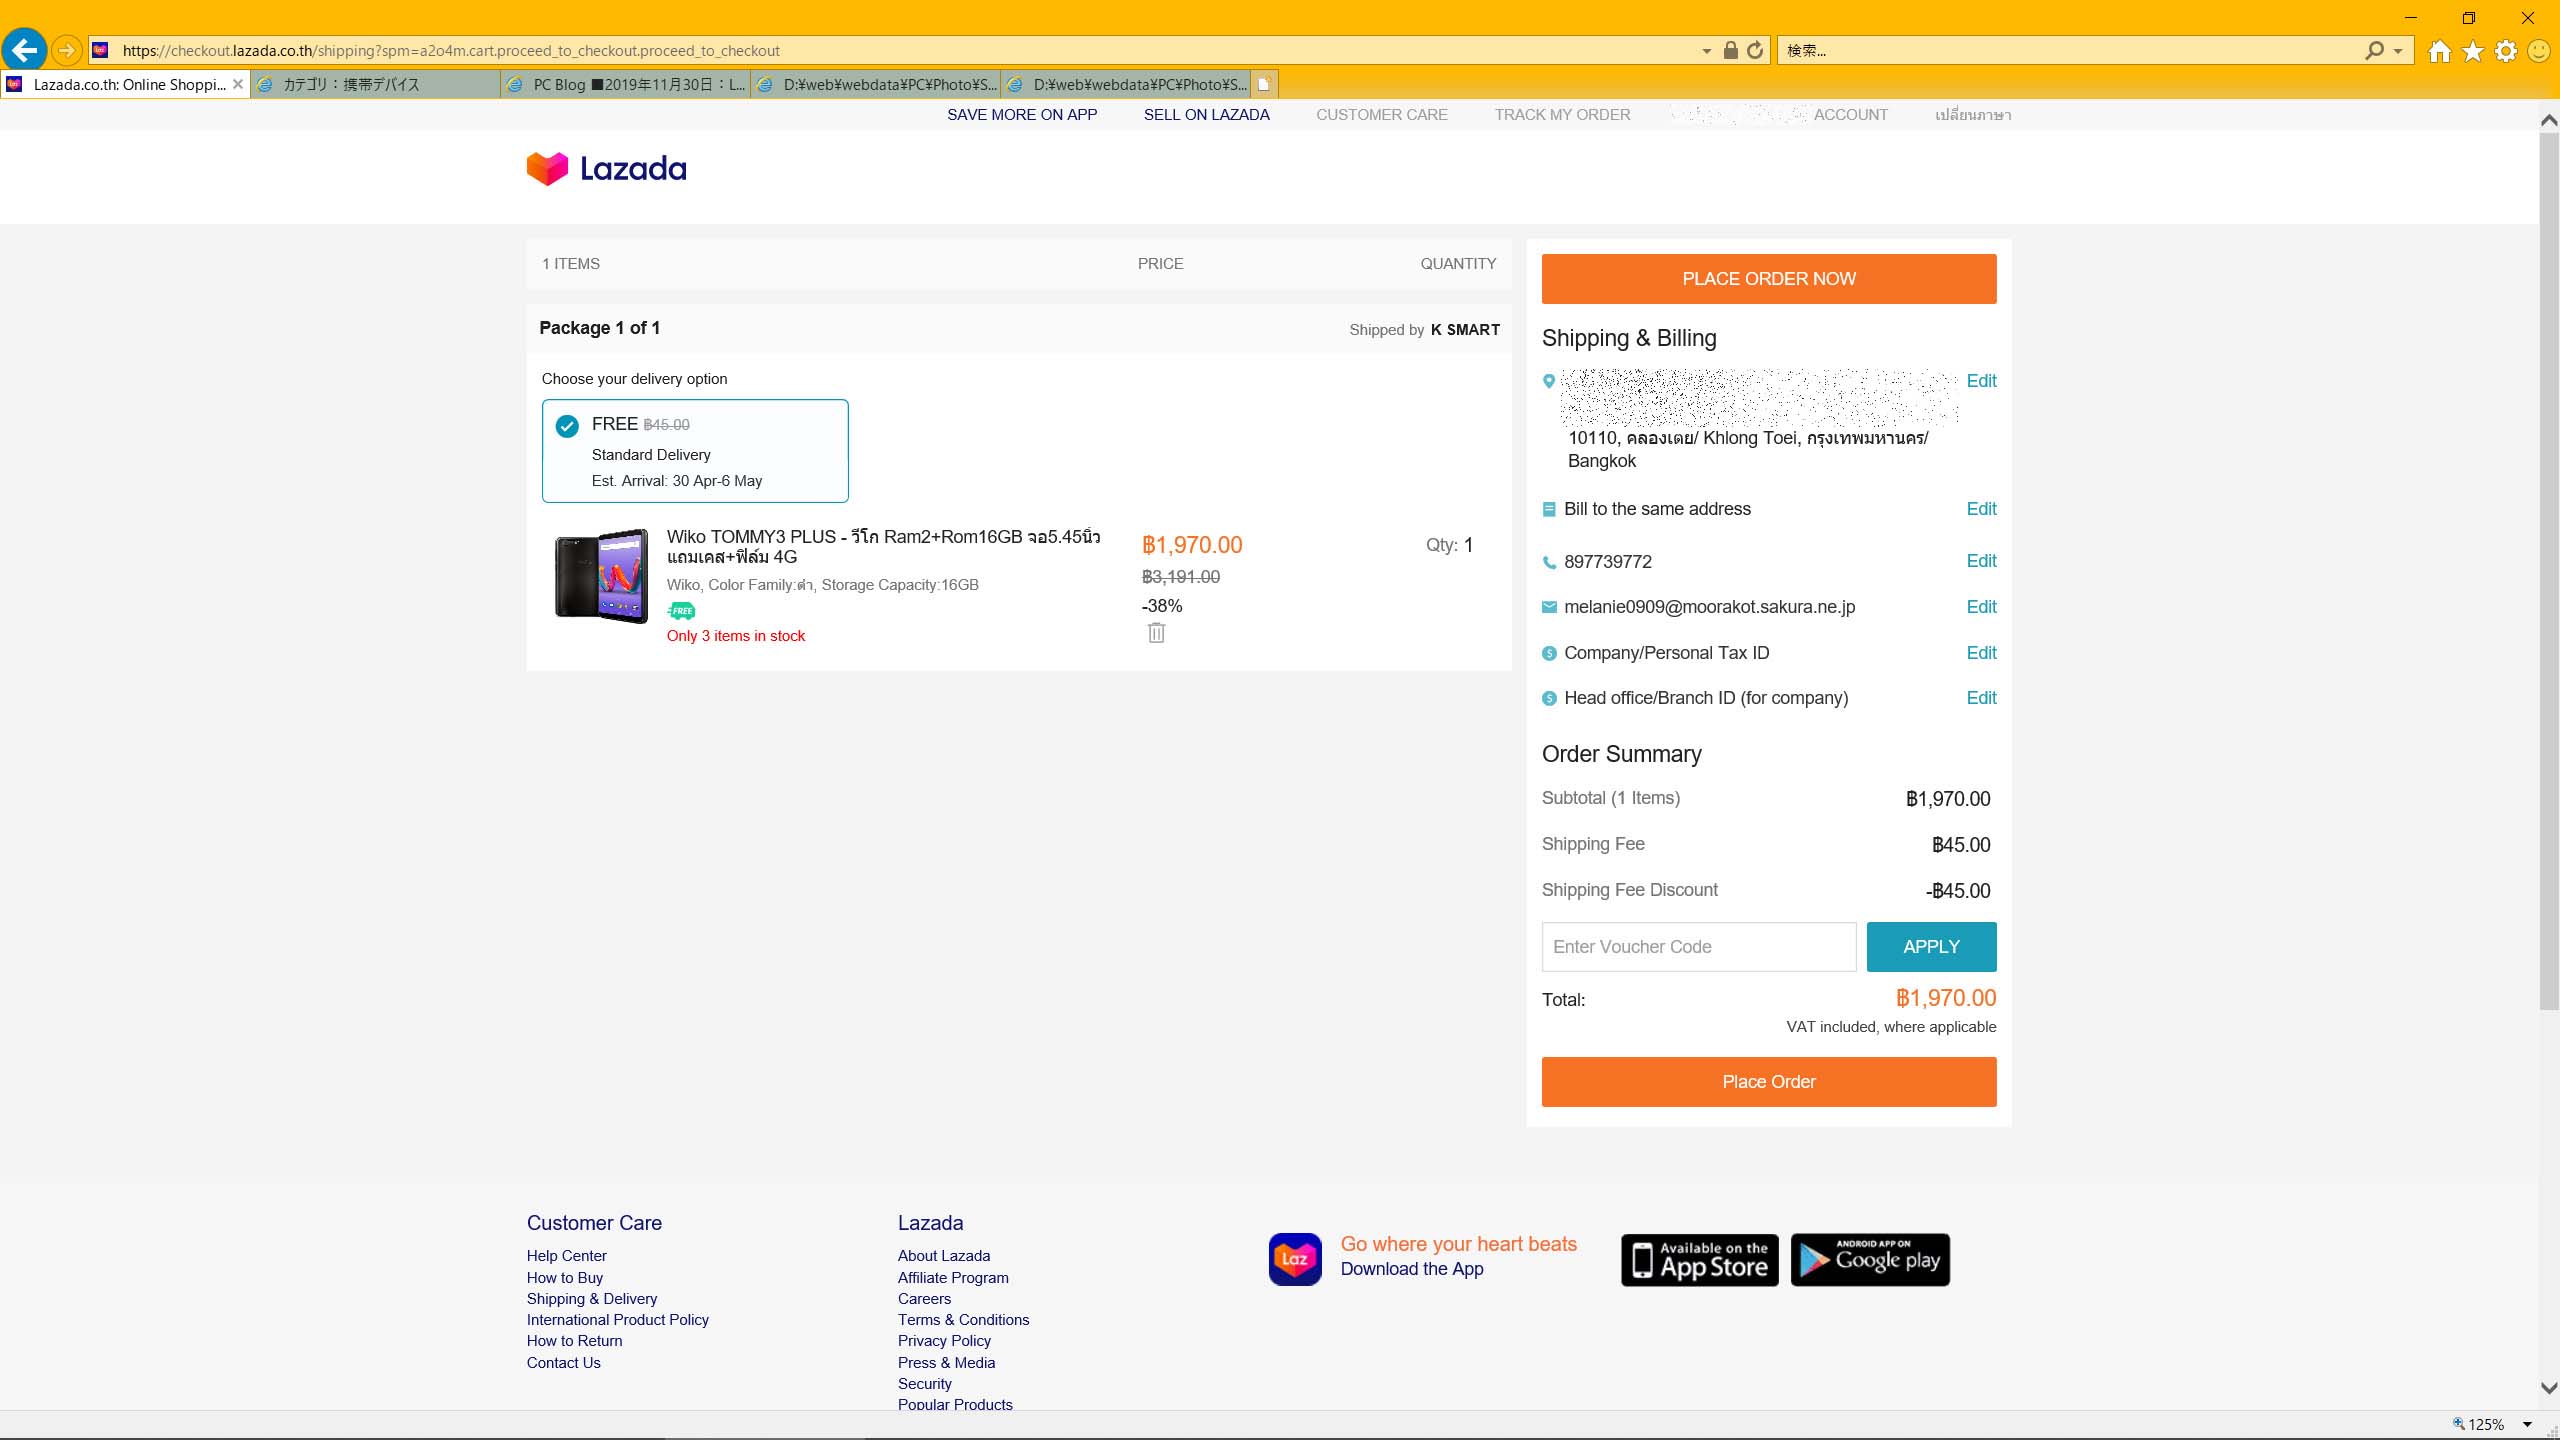The image size is (2560, 1440).
Task: Open the App Store badge
Action: coord(1699,1260)
